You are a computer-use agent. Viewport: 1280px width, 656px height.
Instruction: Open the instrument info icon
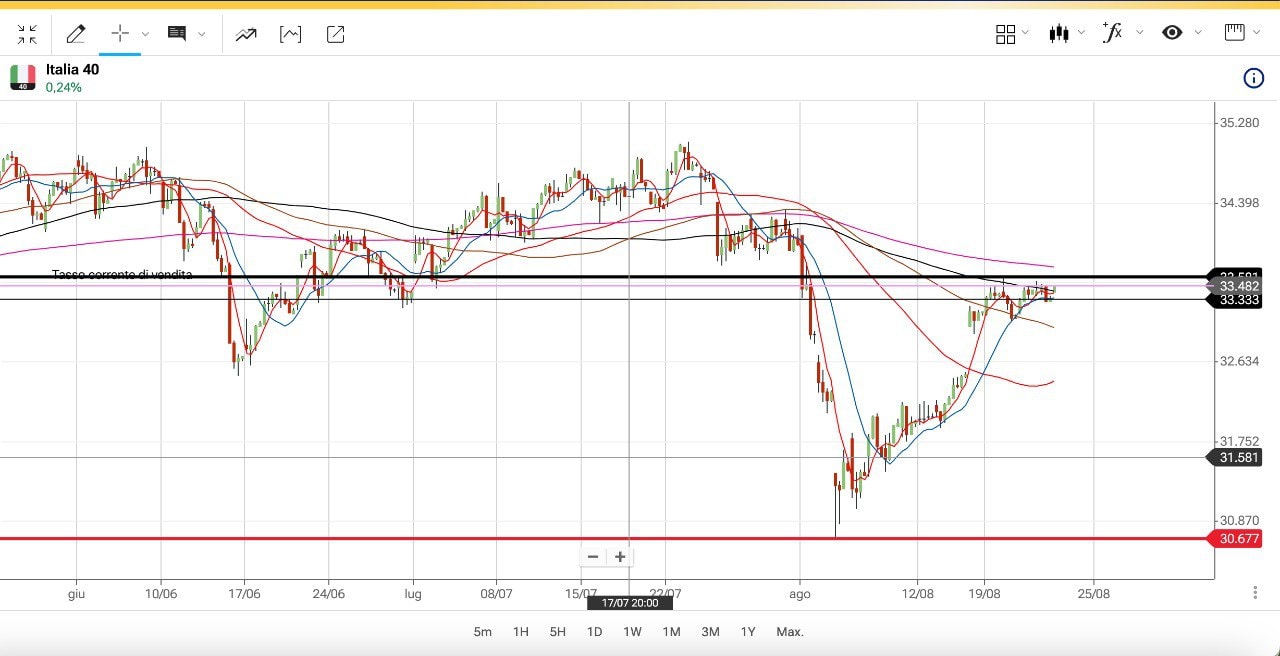coord(1253,78)
